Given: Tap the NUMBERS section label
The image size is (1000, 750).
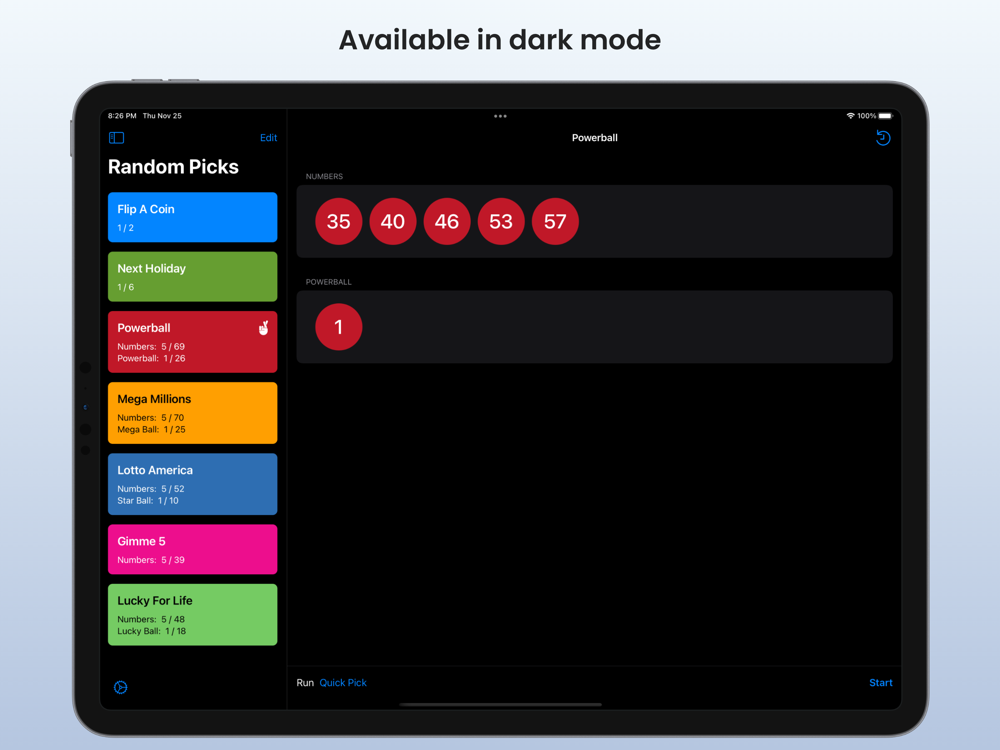Looking at the screenshot, I should [324, 177].
